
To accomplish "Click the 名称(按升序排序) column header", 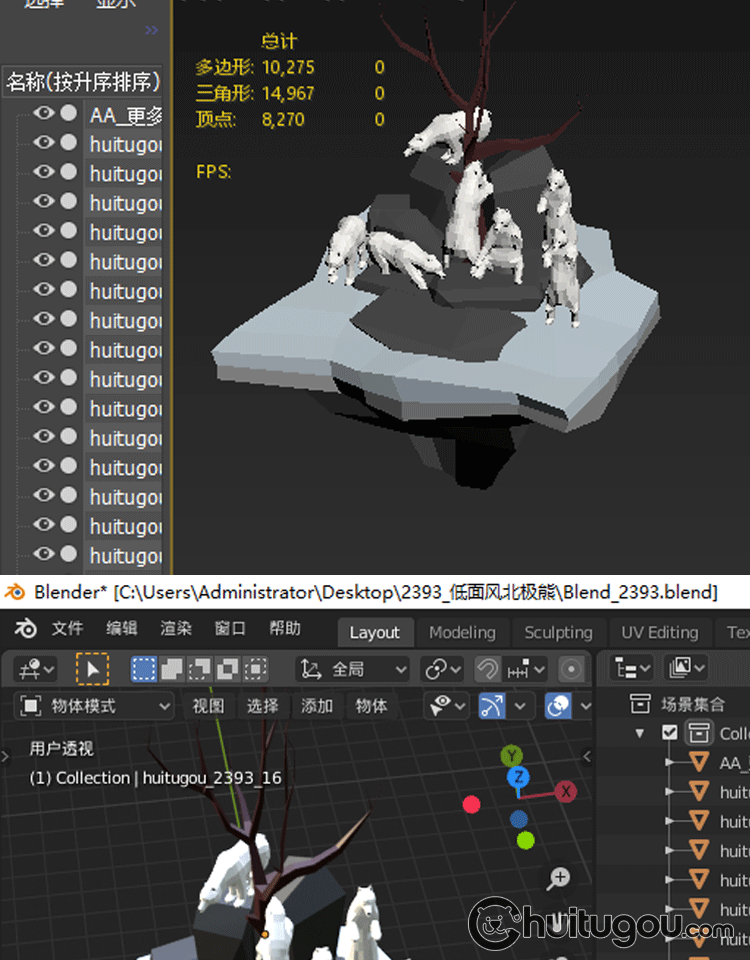I will [x=83, y=82].
